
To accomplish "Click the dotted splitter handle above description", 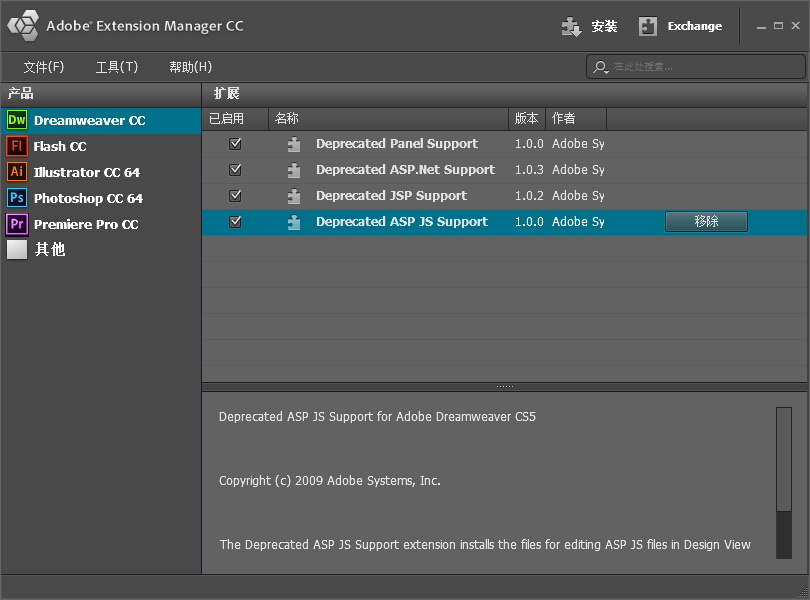I will pyautogui.click(x=505, y=387).
